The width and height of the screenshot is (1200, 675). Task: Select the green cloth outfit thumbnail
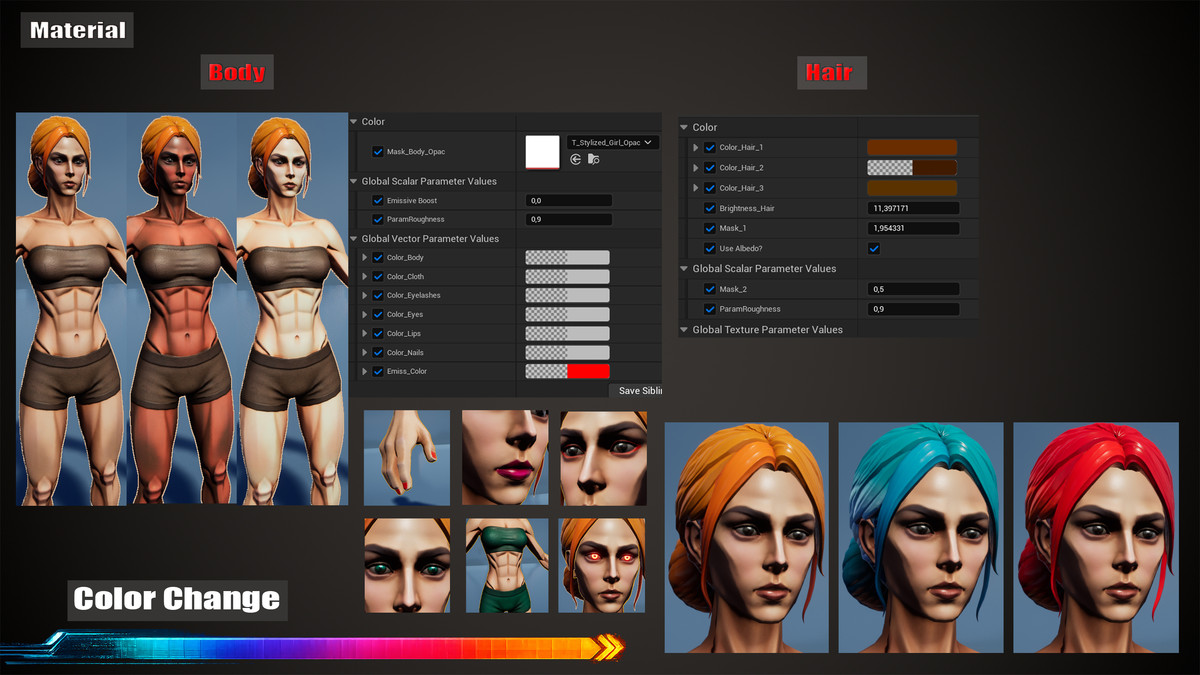tap(507, 565)
